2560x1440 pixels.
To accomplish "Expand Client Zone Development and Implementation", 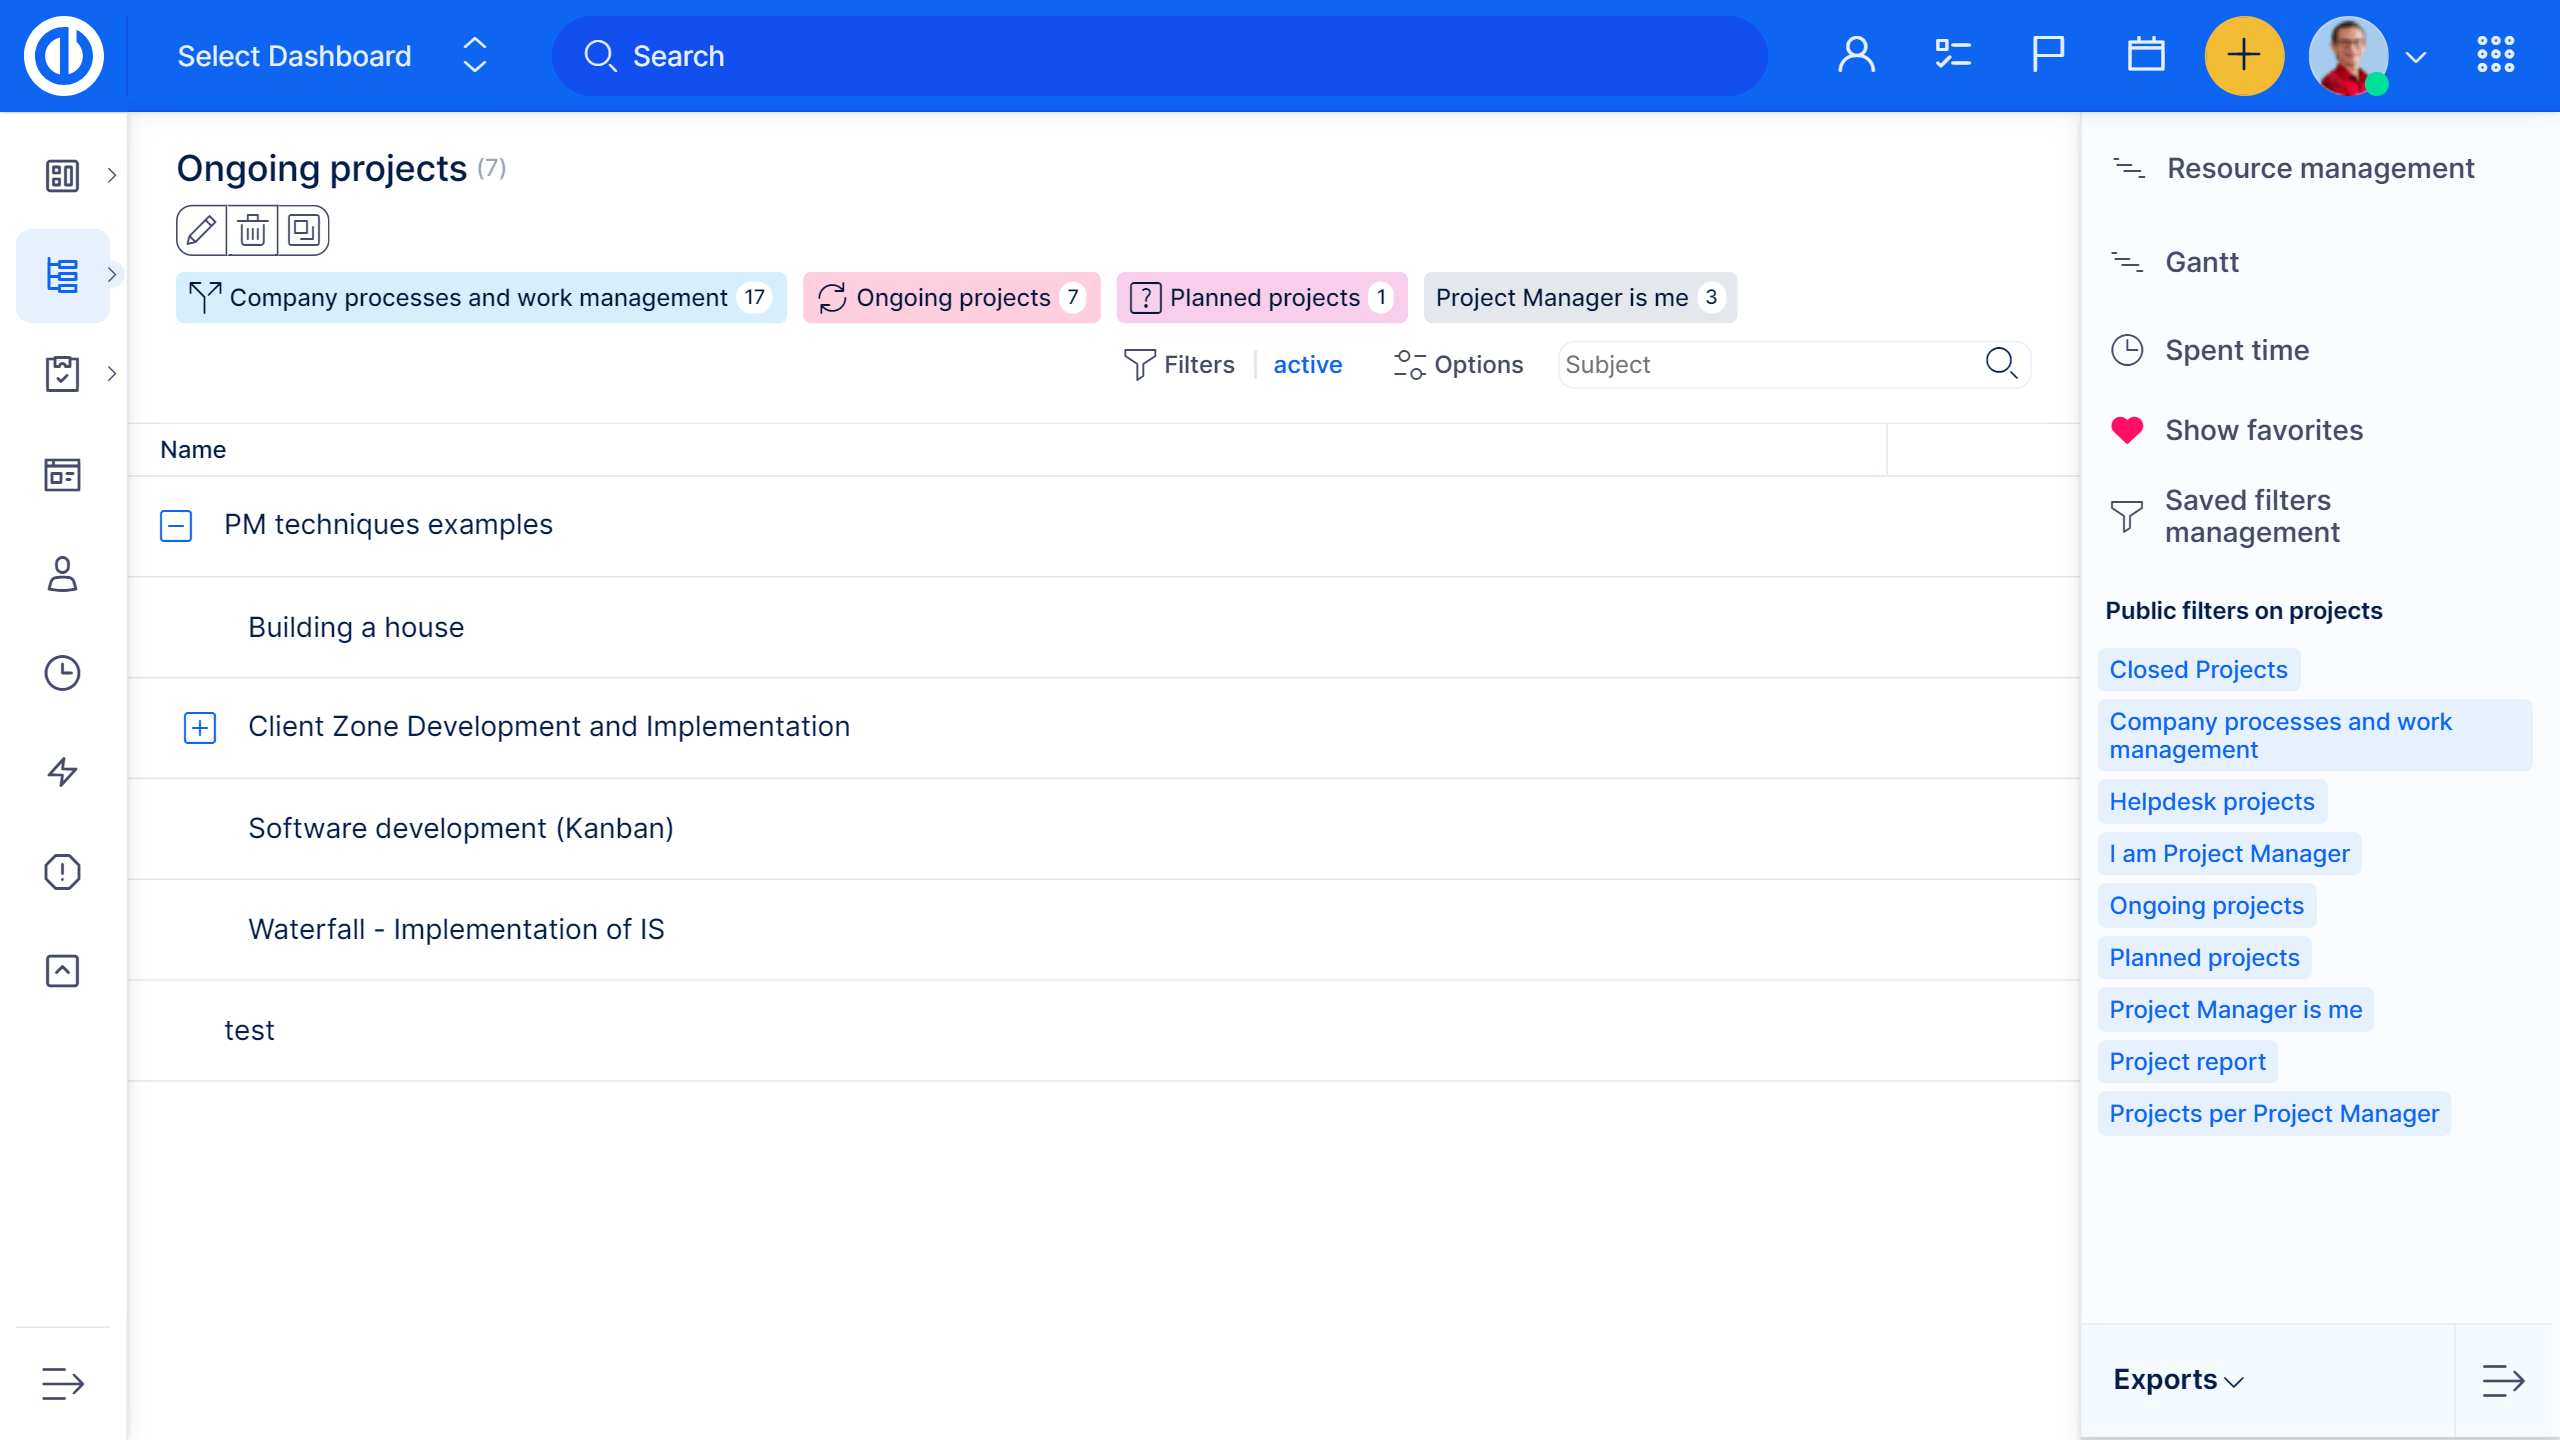I will (x=200, y=727).
